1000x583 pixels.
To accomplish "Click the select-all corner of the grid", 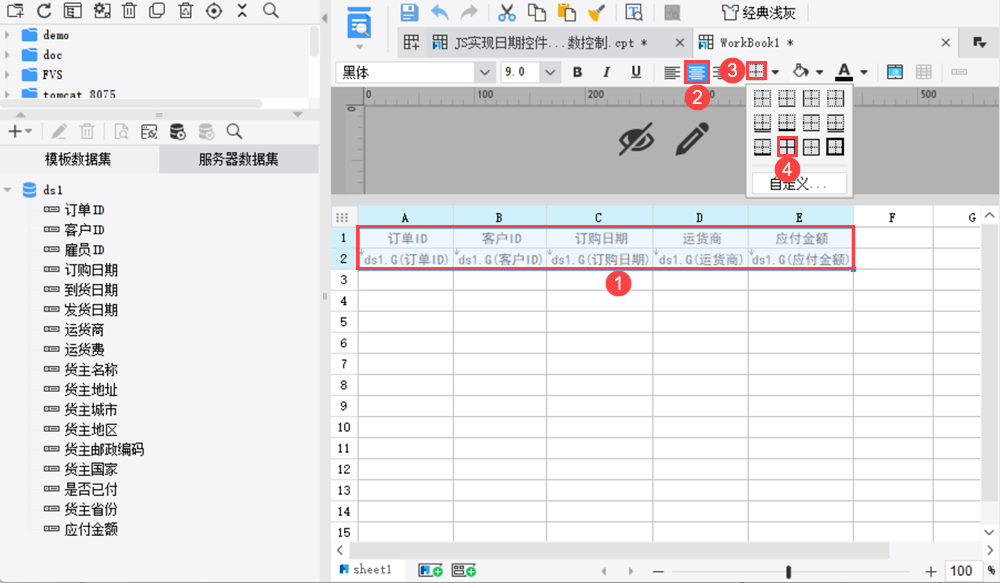I will coord(342,217).
